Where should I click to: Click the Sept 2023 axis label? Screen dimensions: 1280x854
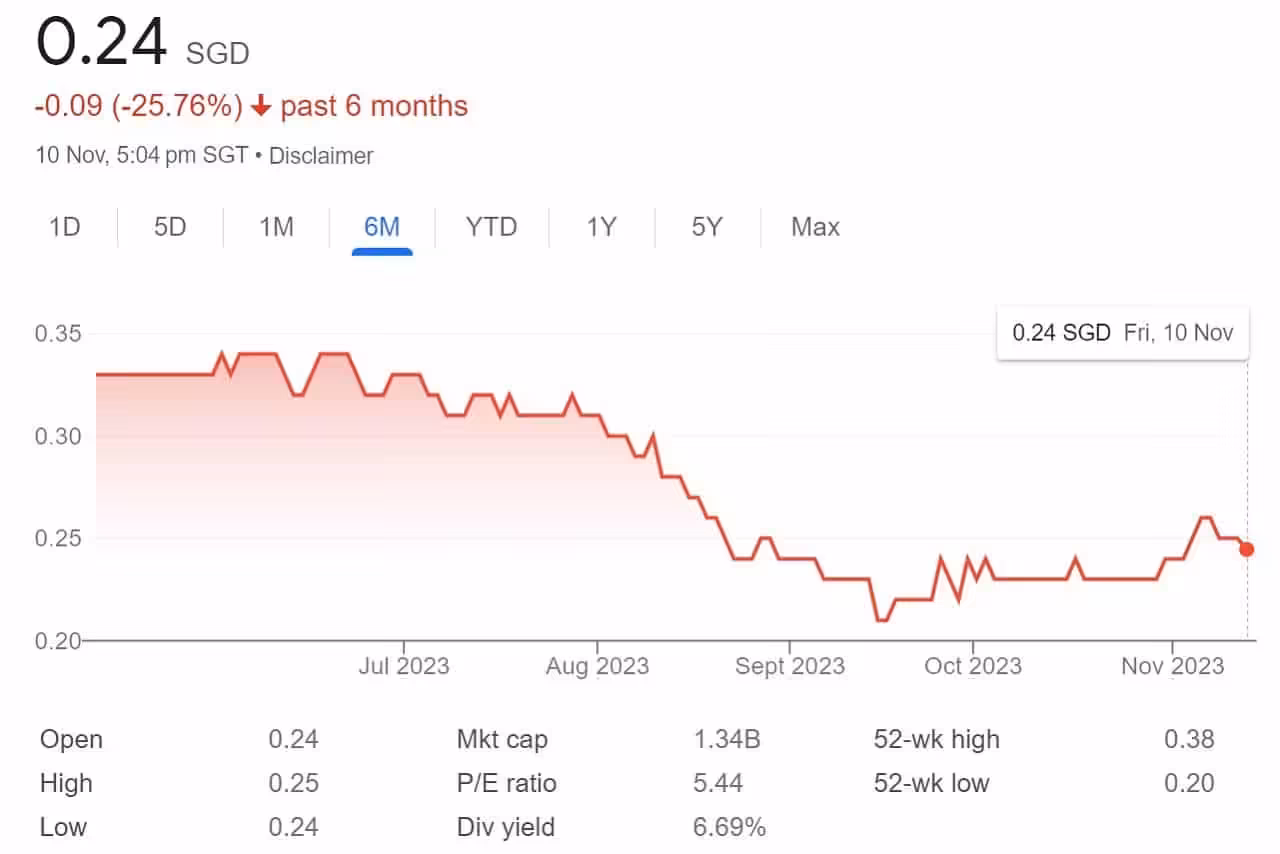[x=789, y=666]
